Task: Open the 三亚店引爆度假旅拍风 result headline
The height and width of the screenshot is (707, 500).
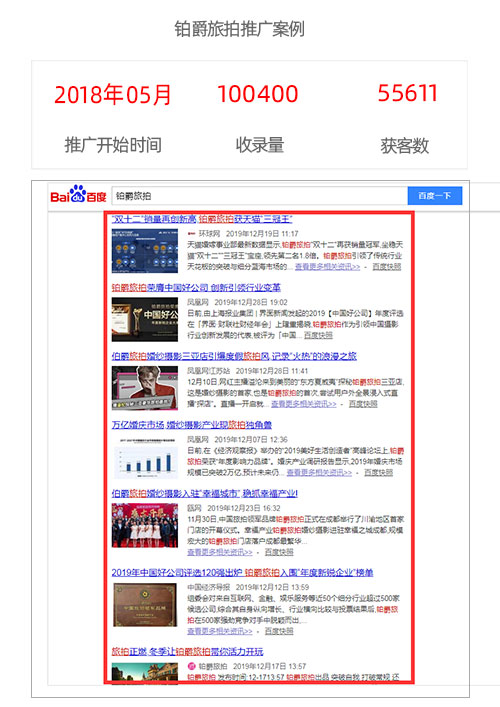Action: tap(234, 356)
